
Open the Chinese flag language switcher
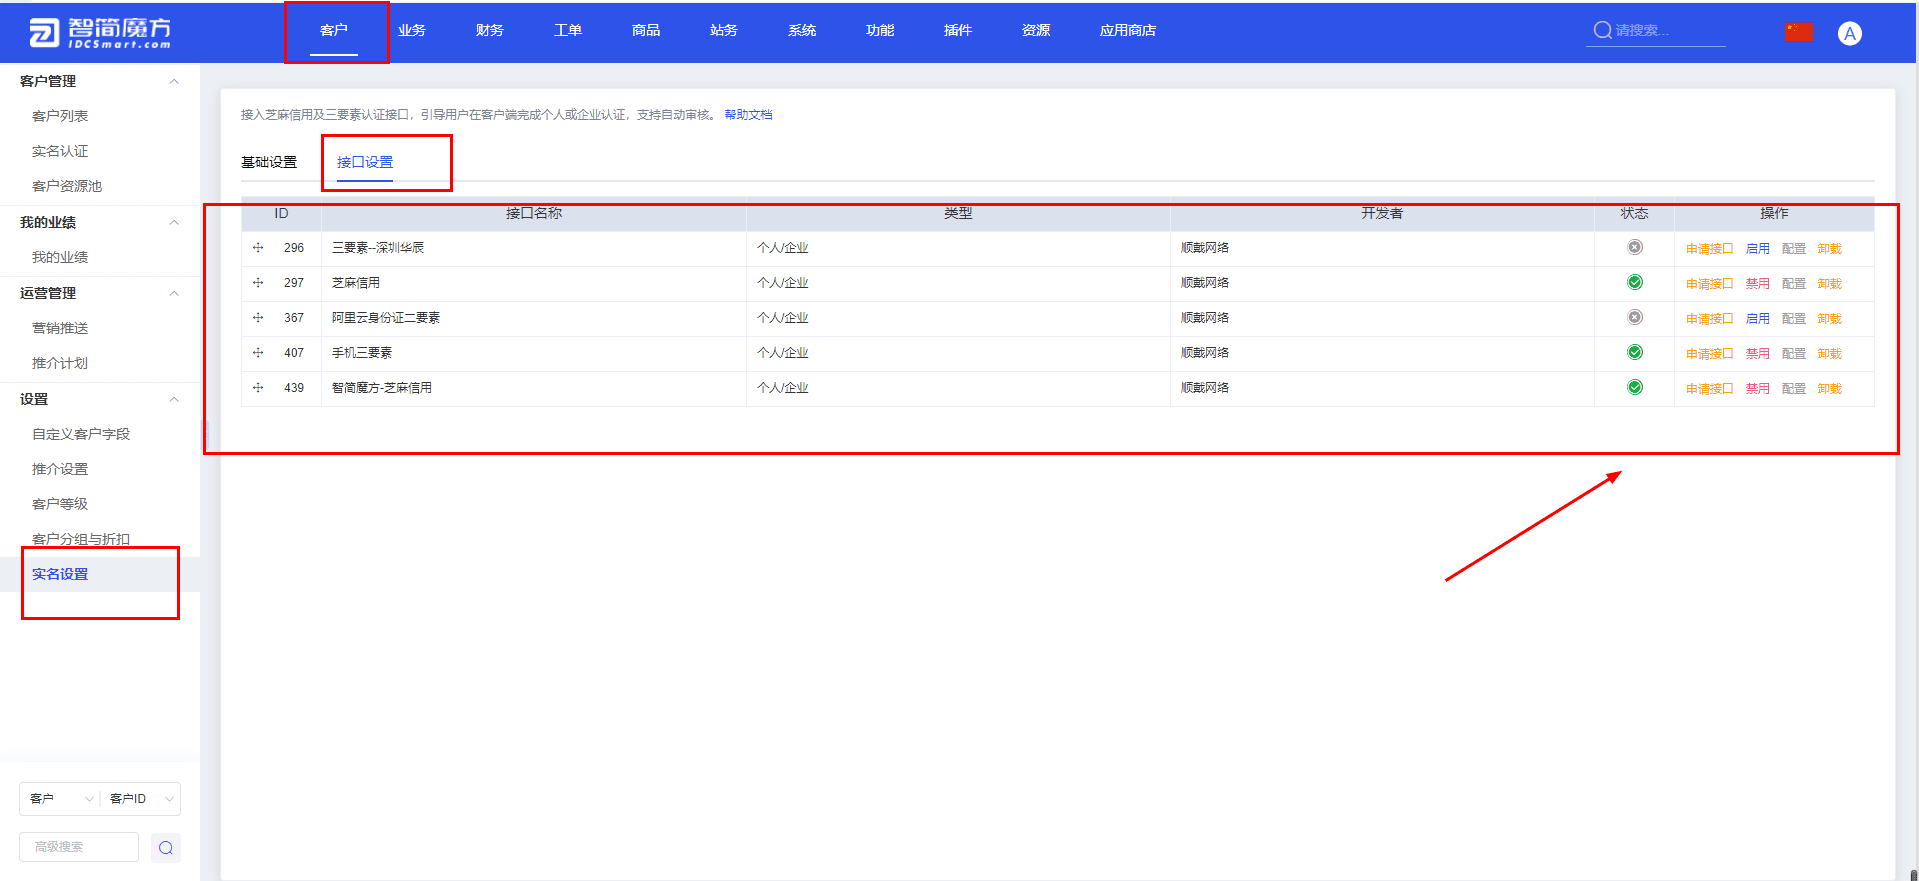point(1799,32)
